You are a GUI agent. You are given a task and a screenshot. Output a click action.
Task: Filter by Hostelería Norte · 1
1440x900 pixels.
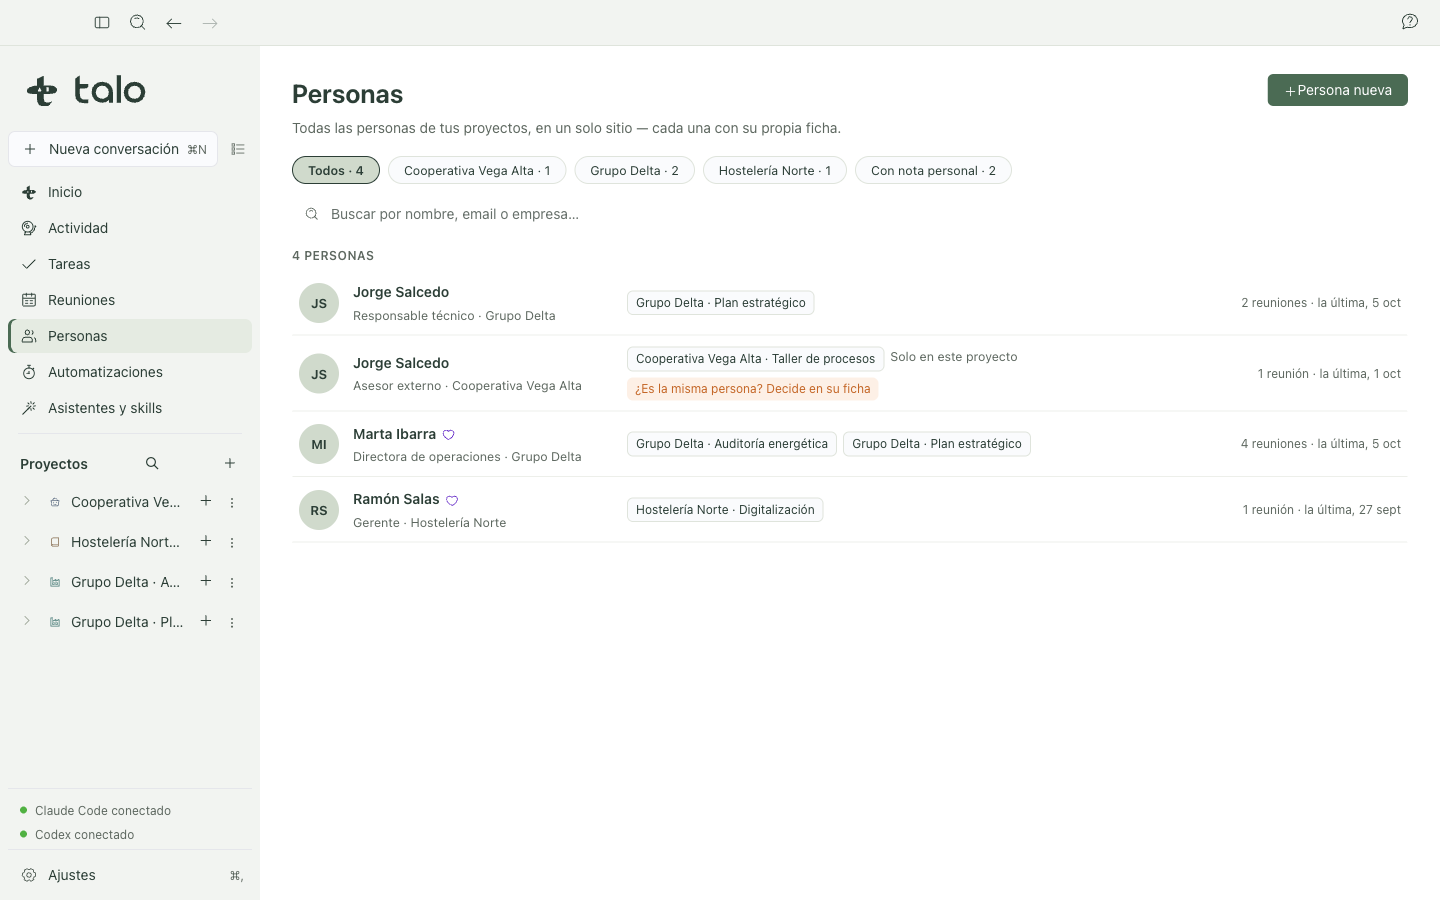(775, 170)
